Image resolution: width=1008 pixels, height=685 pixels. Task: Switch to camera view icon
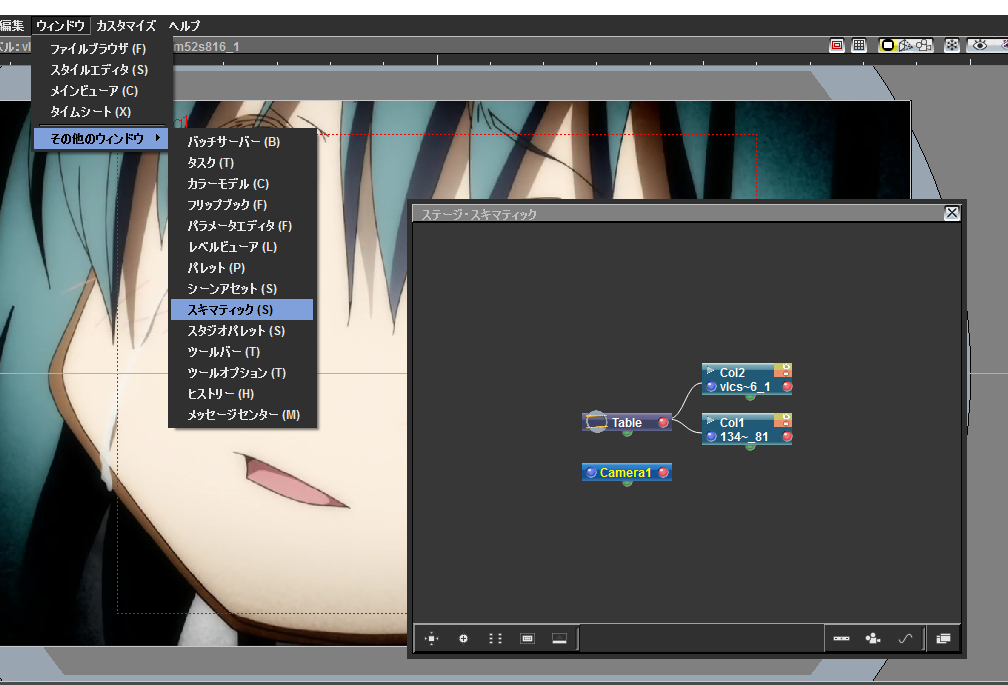pos(924,45)
